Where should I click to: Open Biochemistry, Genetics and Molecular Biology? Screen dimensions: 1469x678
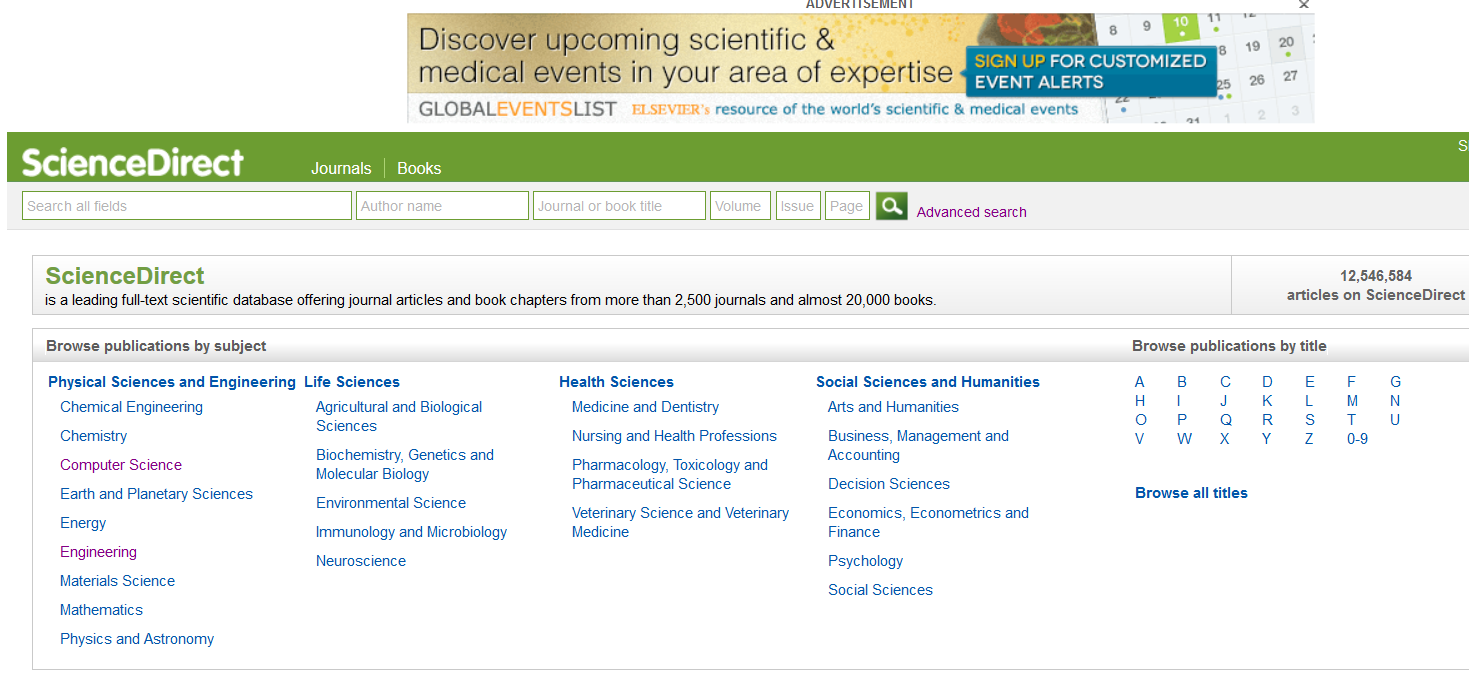point(405,464)
